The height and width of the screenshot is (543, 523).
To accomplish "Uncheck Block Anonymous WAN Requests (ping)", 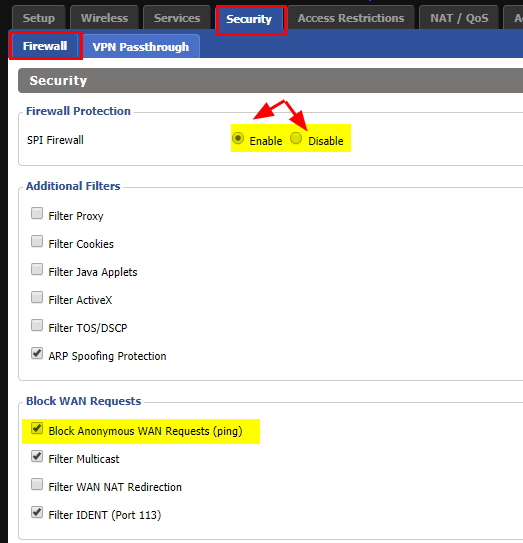I will pyautogui.click(x=37, y=428).
